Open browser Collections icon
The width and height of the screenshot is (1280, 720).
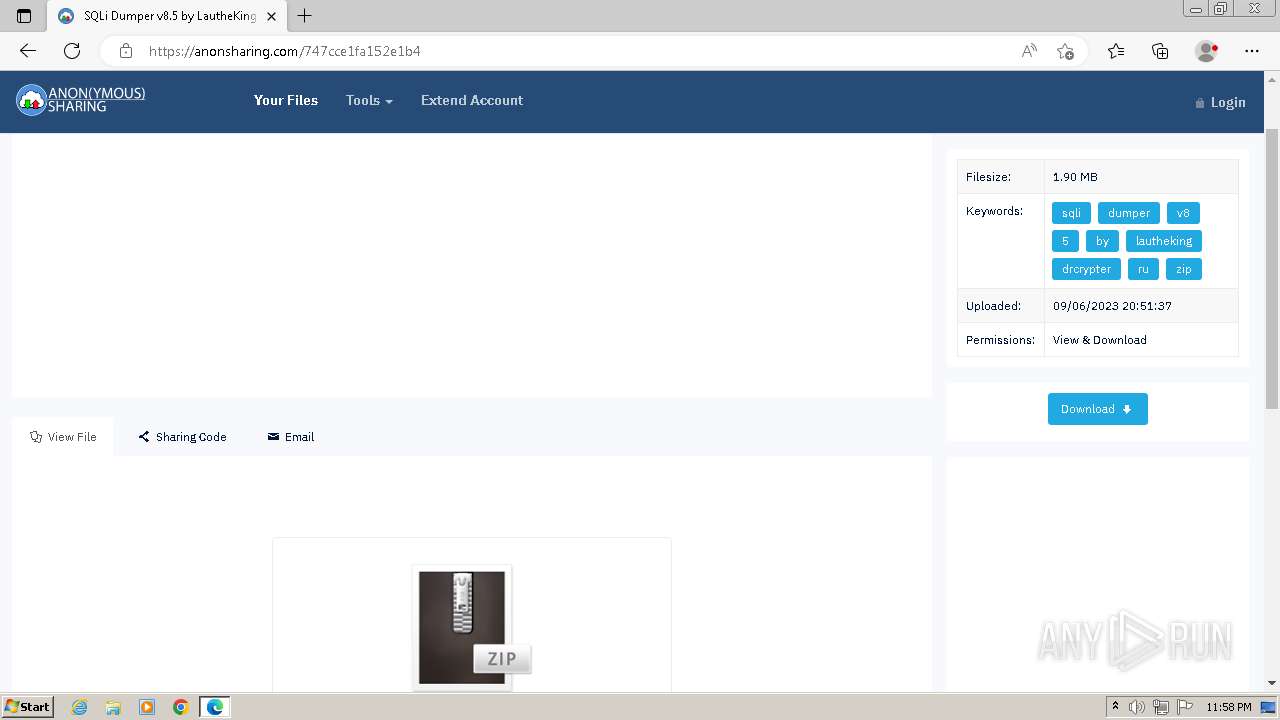coord(1160,51)
